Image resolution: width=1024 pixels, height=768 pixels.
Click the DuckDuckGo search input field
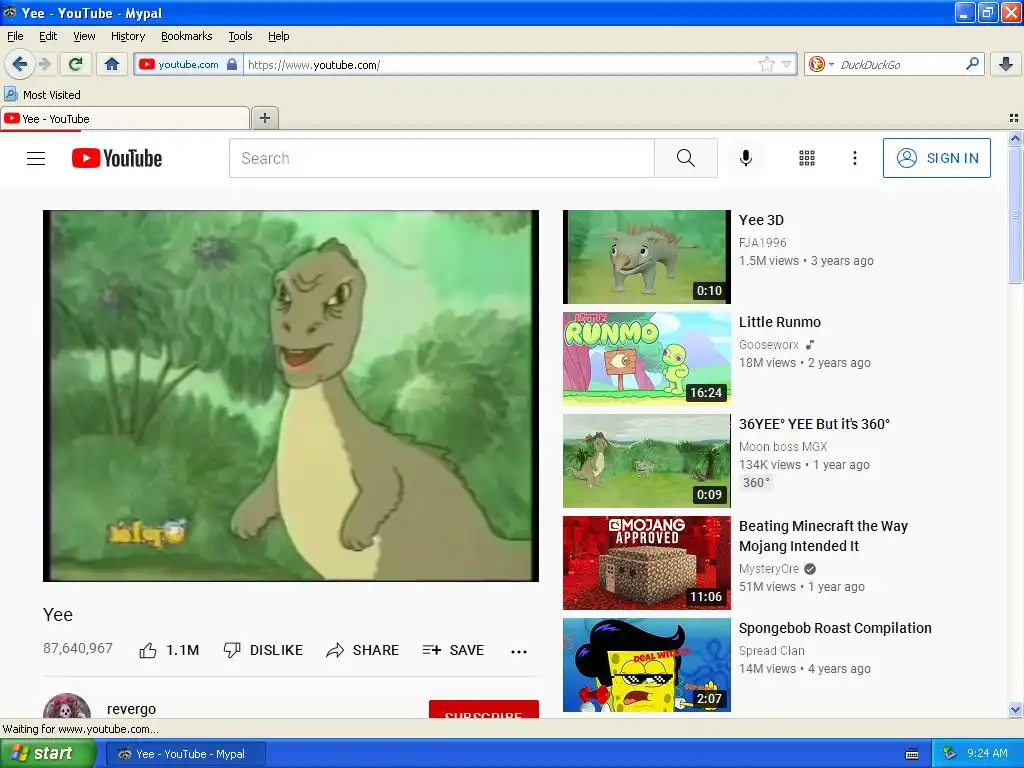coord(900,65)
